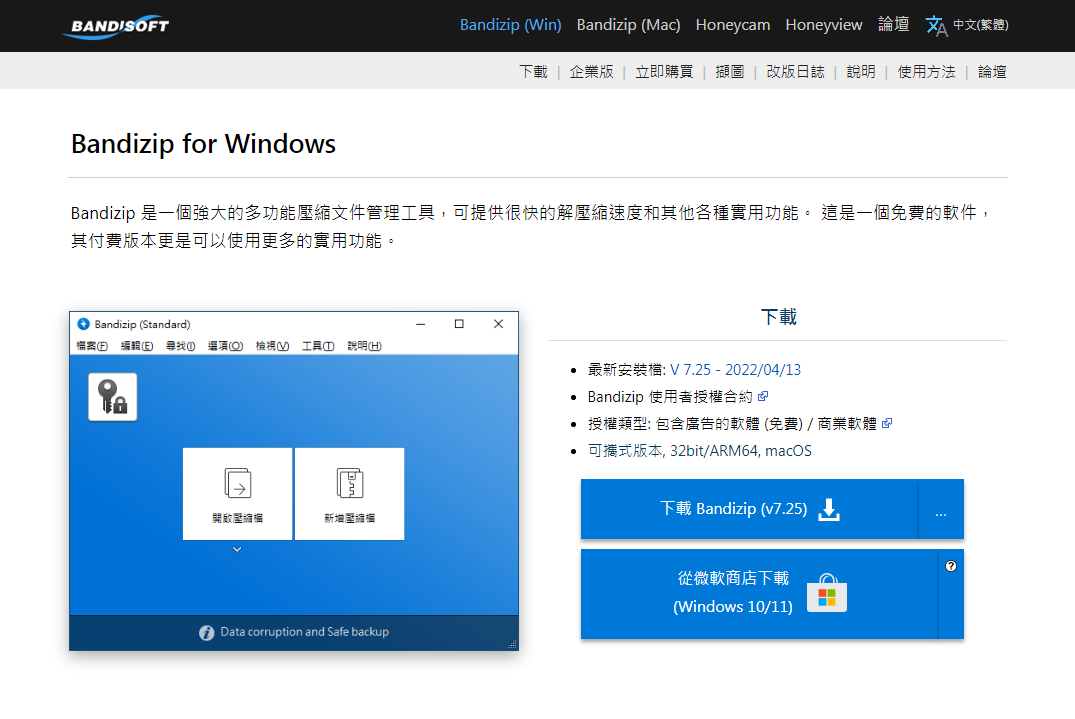Click 從微軟商店下載 (Windows 10/11) button
Viewport: 1075px width, 719px height.
coord(759,594)
